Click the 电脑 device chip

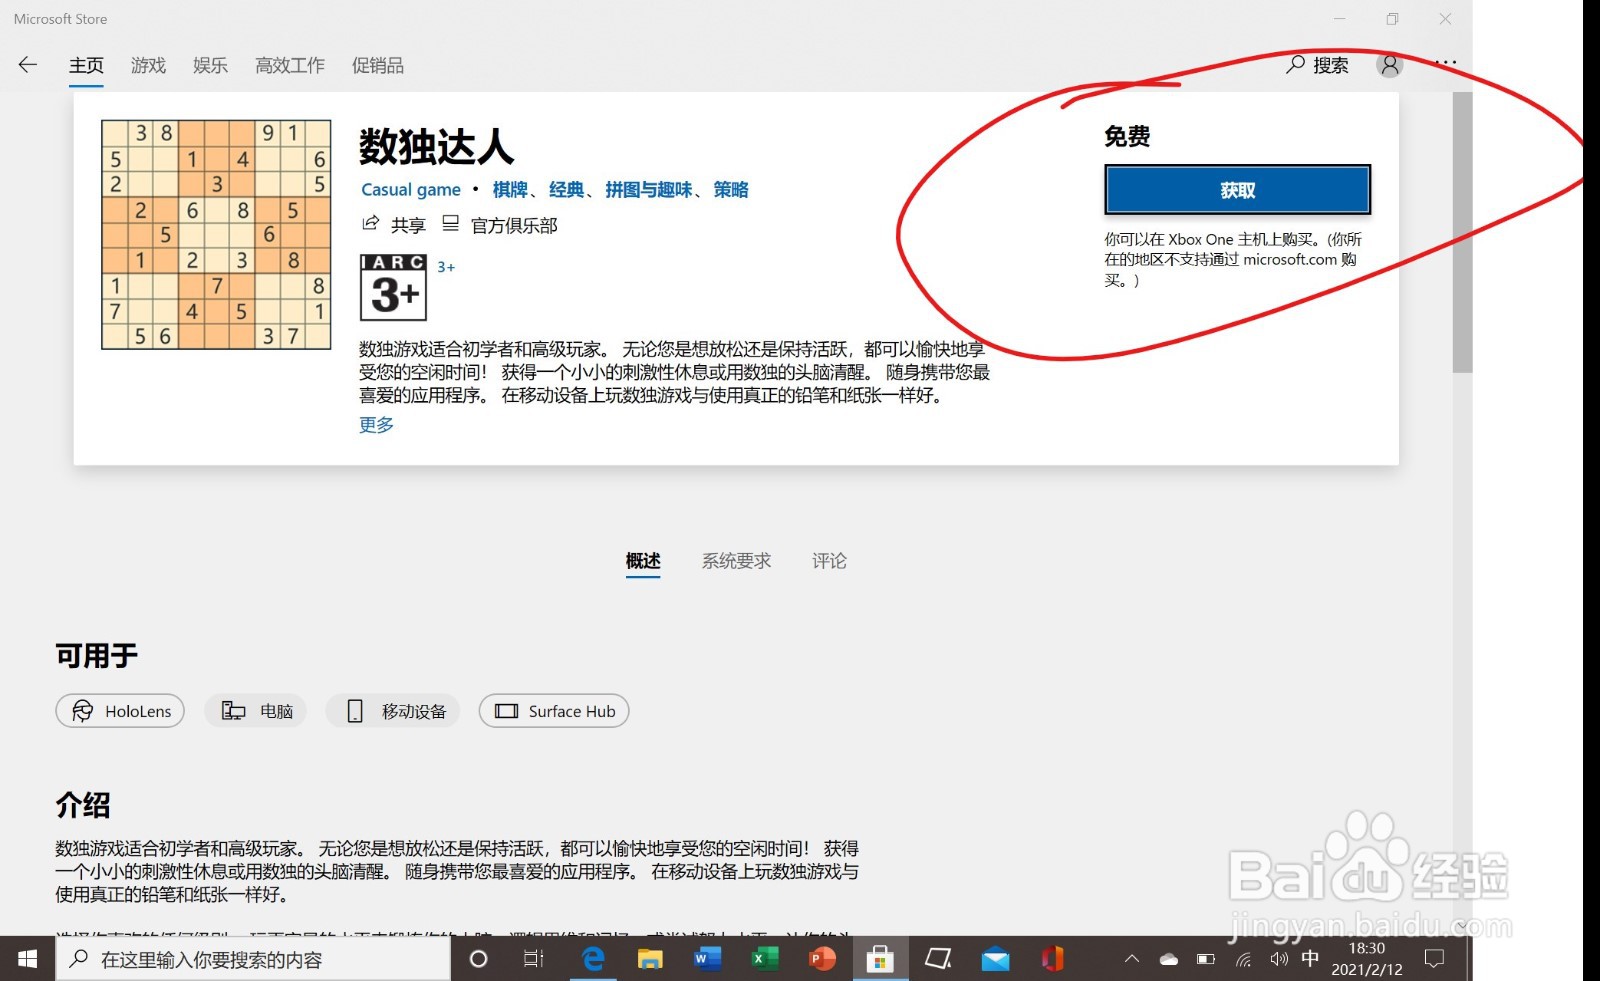tap(256, 711)
